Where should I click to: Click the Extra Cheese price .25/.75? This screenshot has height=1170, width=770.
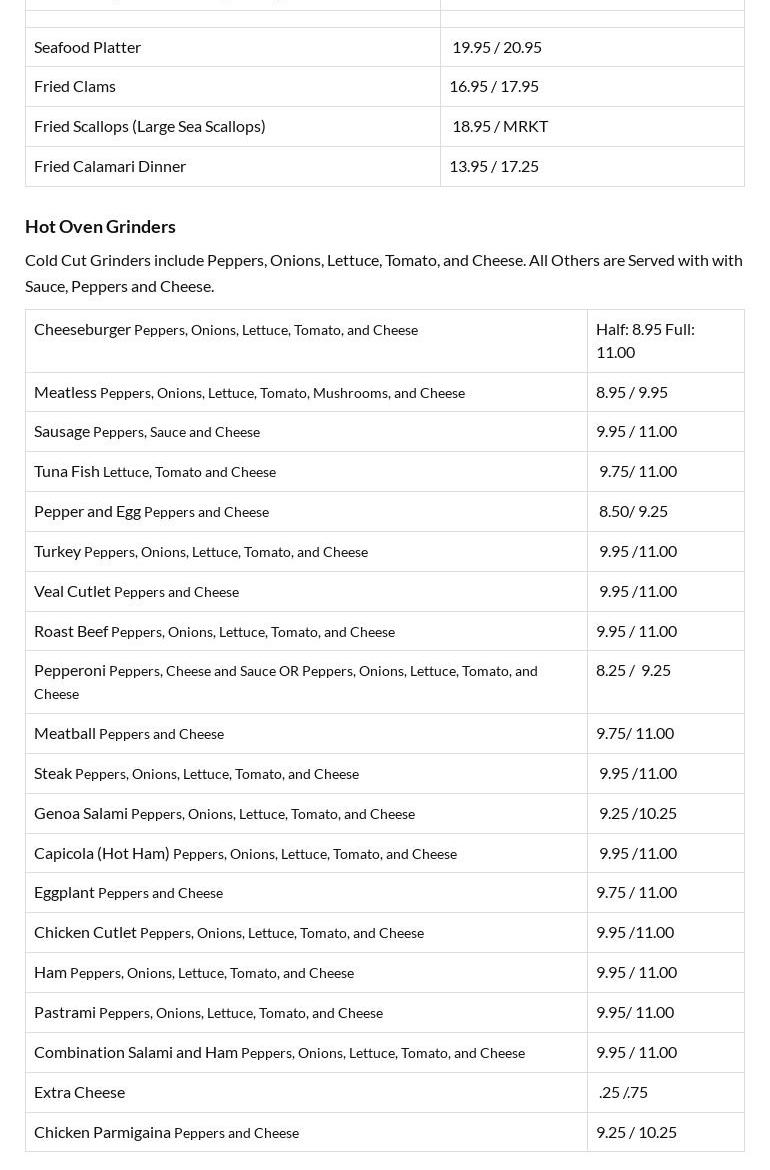623,1092
